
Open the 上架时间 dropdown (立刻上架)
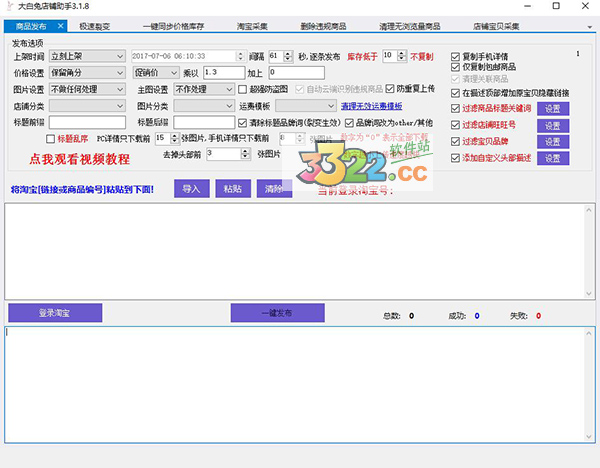point(120,56)
